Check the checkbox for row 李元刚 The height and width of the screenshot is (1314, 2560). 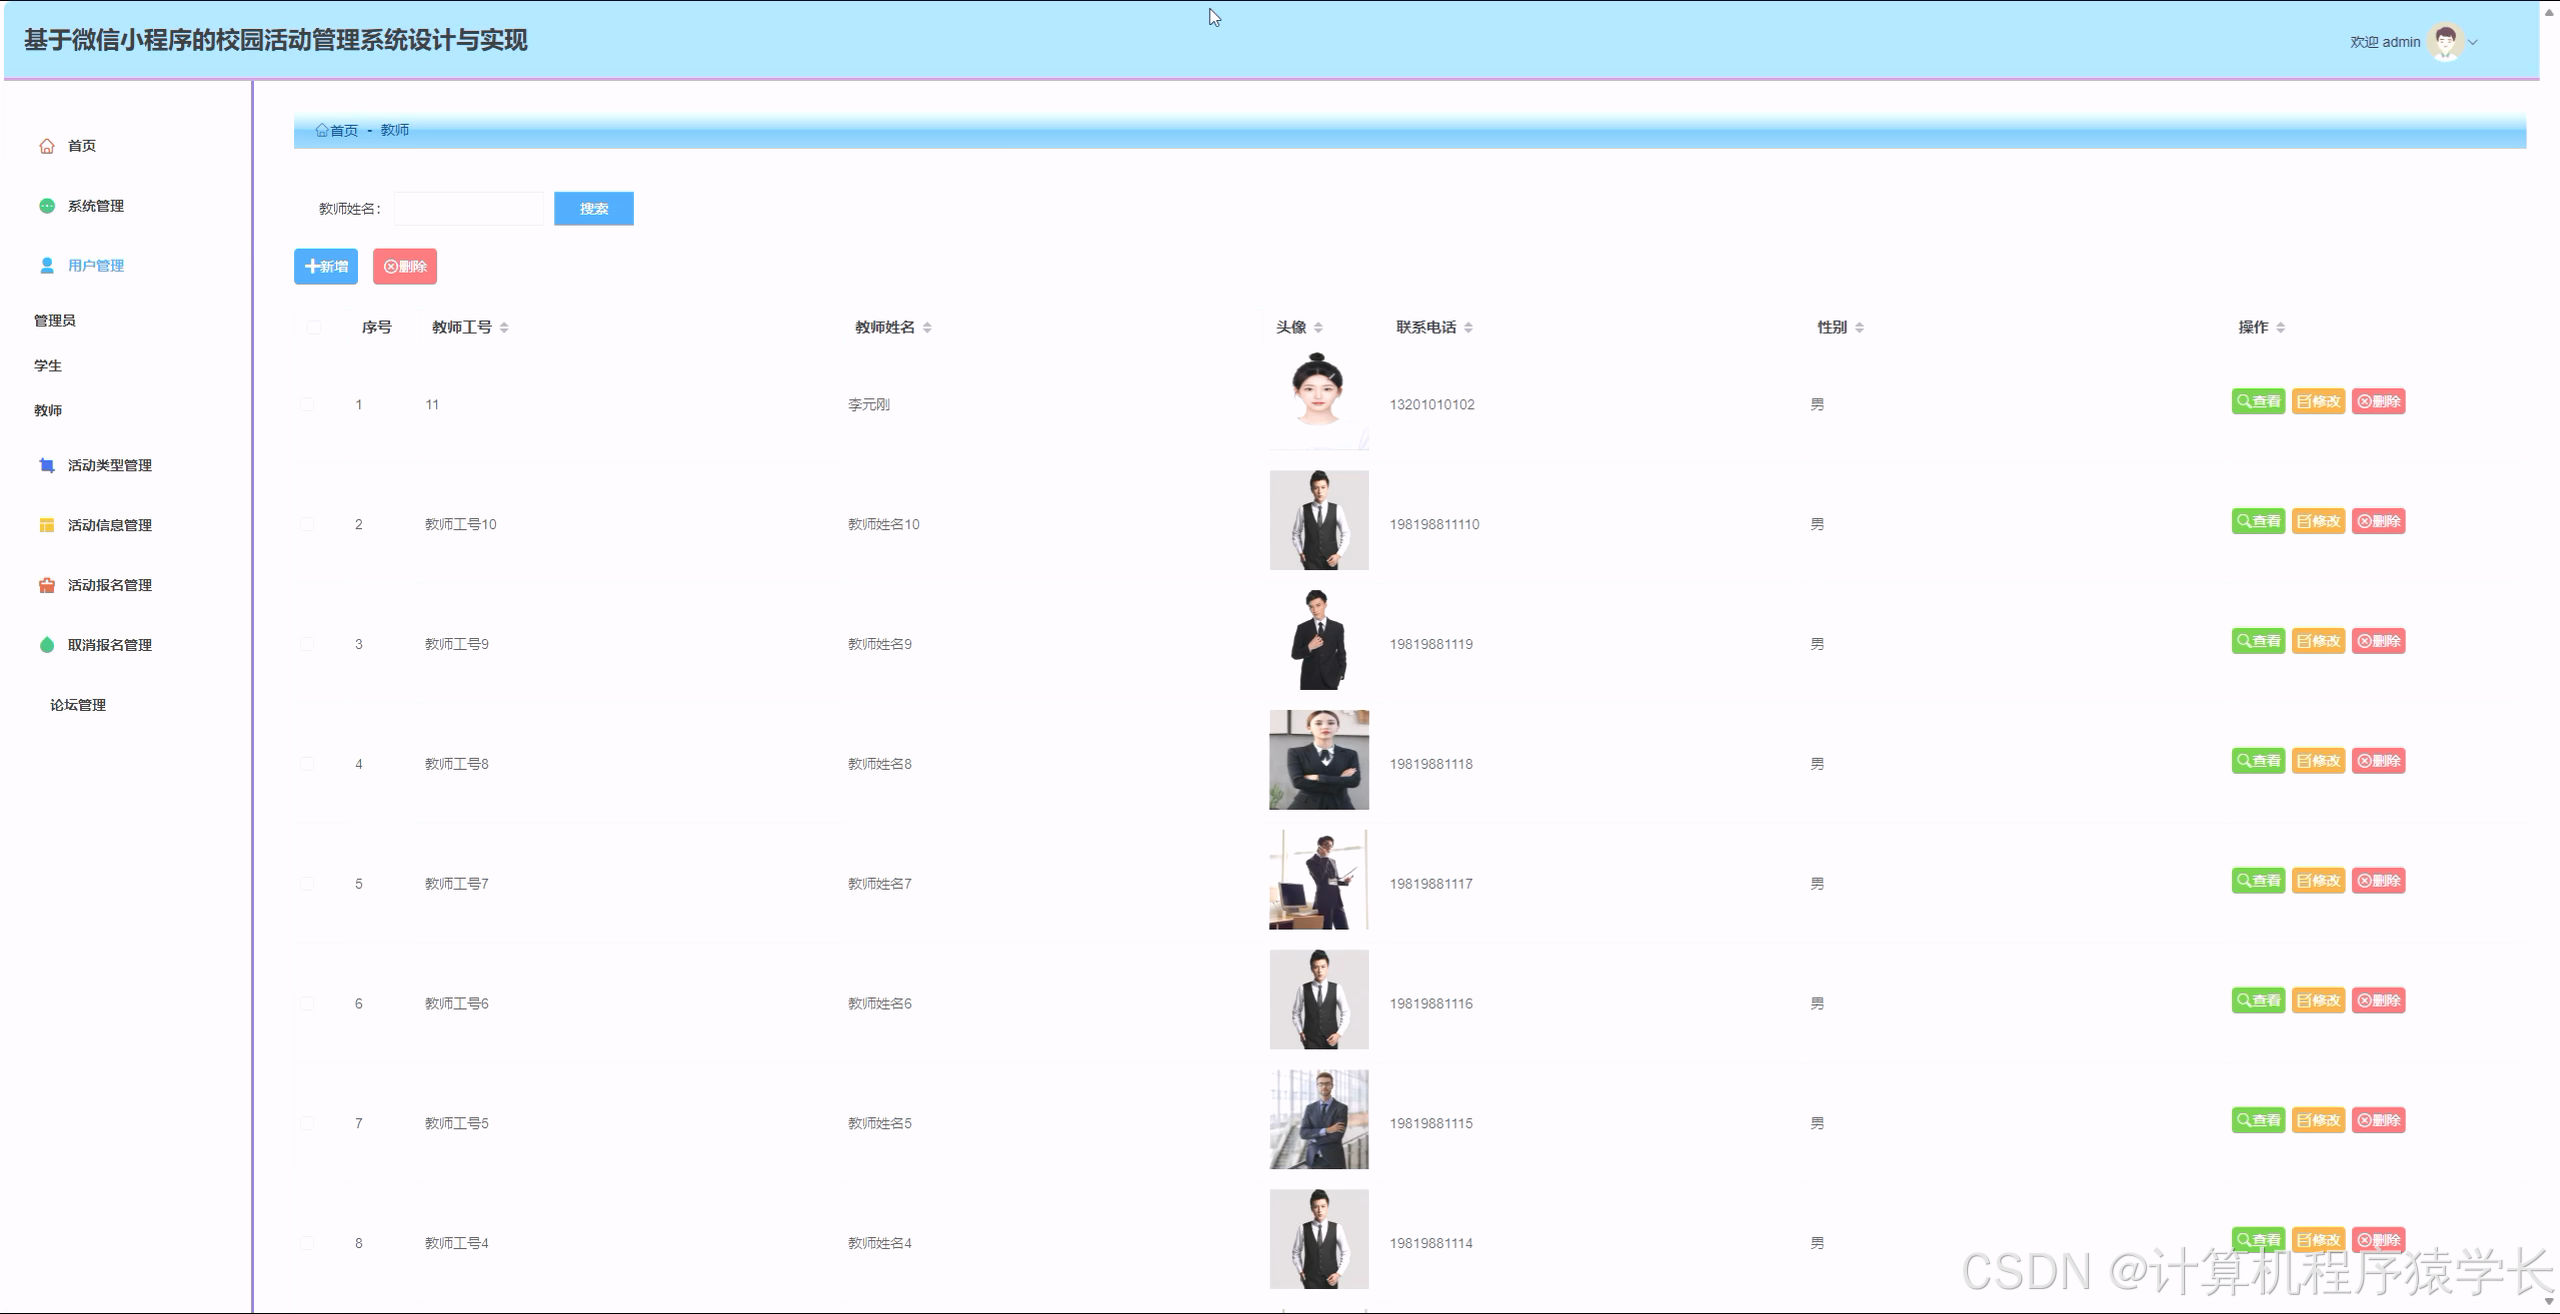click(x=307, y=405)
